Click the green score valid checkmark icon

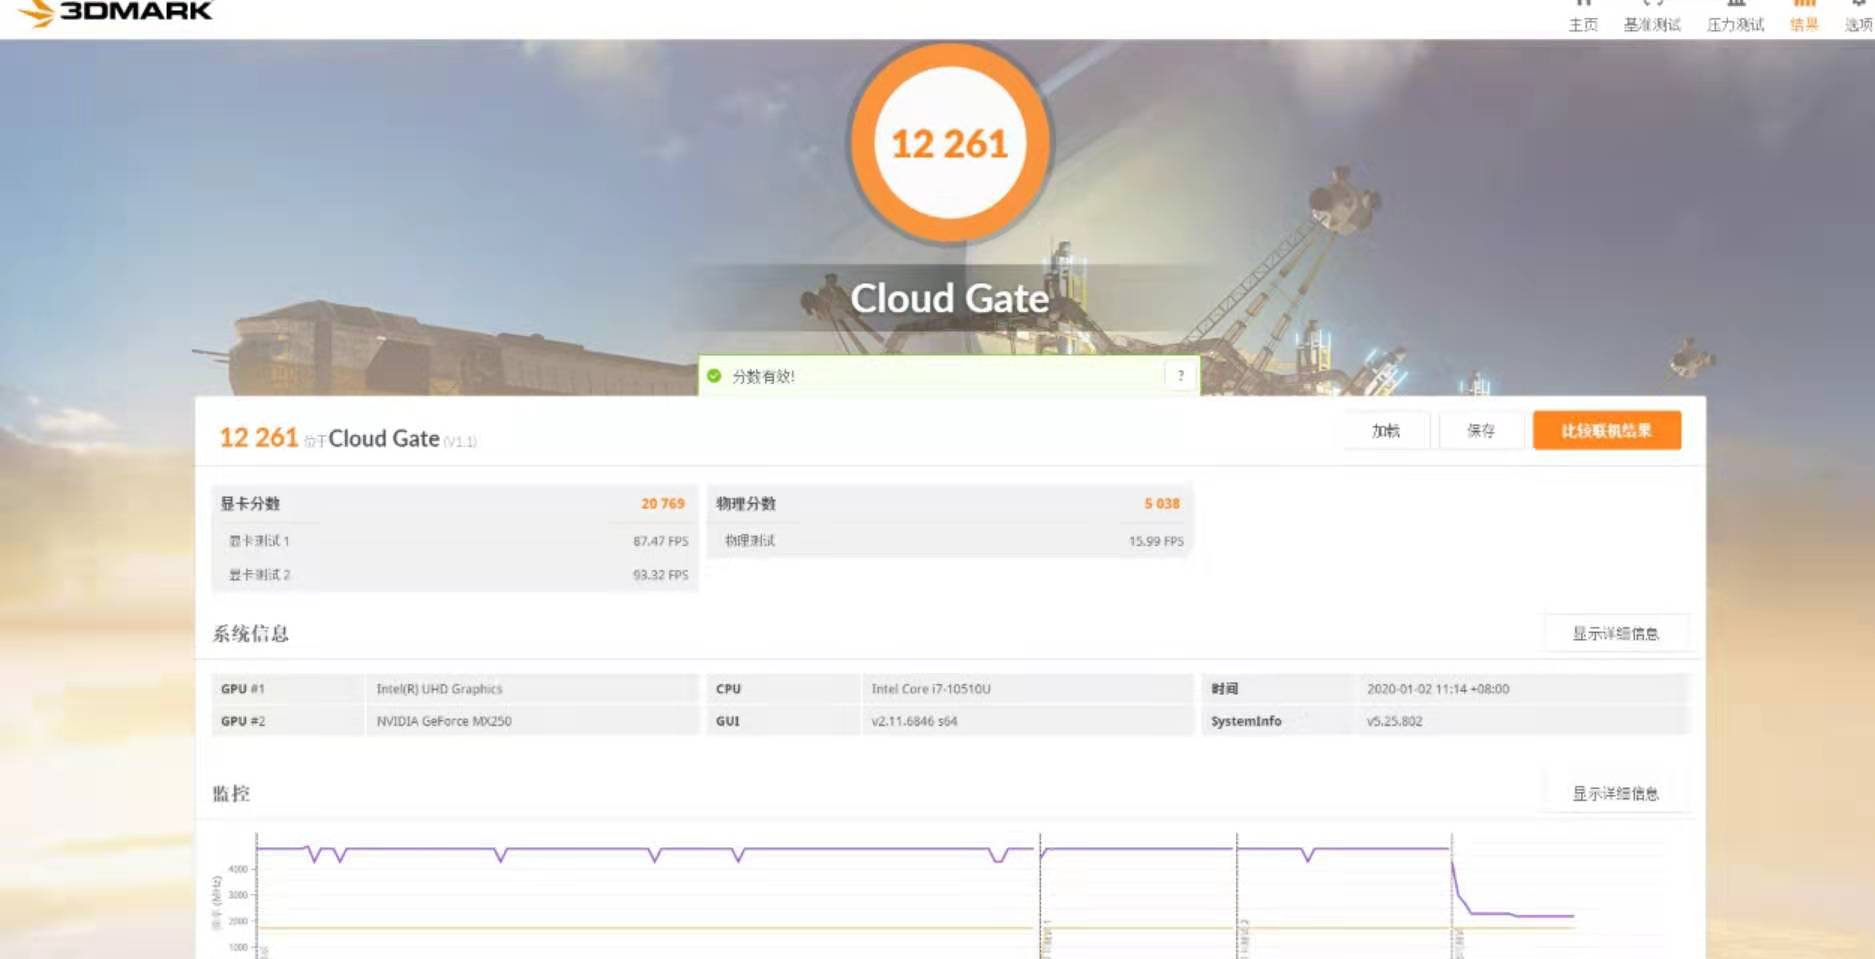[x=714, y=376]
